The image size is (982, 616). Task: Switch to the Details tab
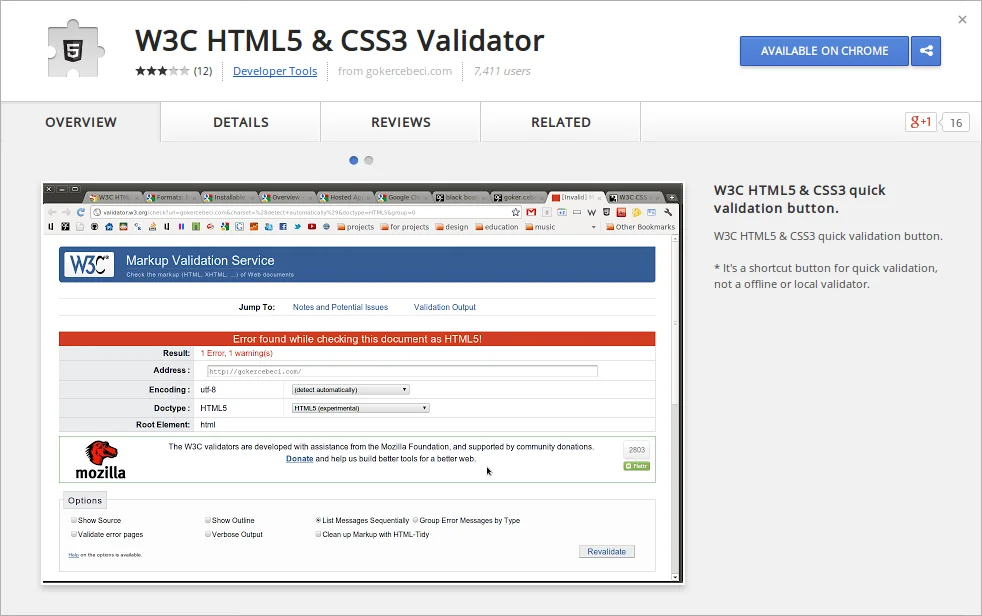(x=240, y=122)
